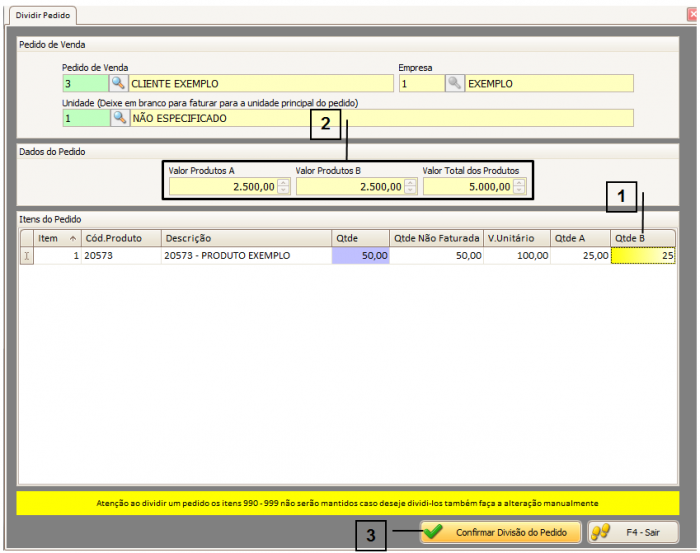Click the row indicator of item 1
The image size is (700, 553).
click(27, 256)
